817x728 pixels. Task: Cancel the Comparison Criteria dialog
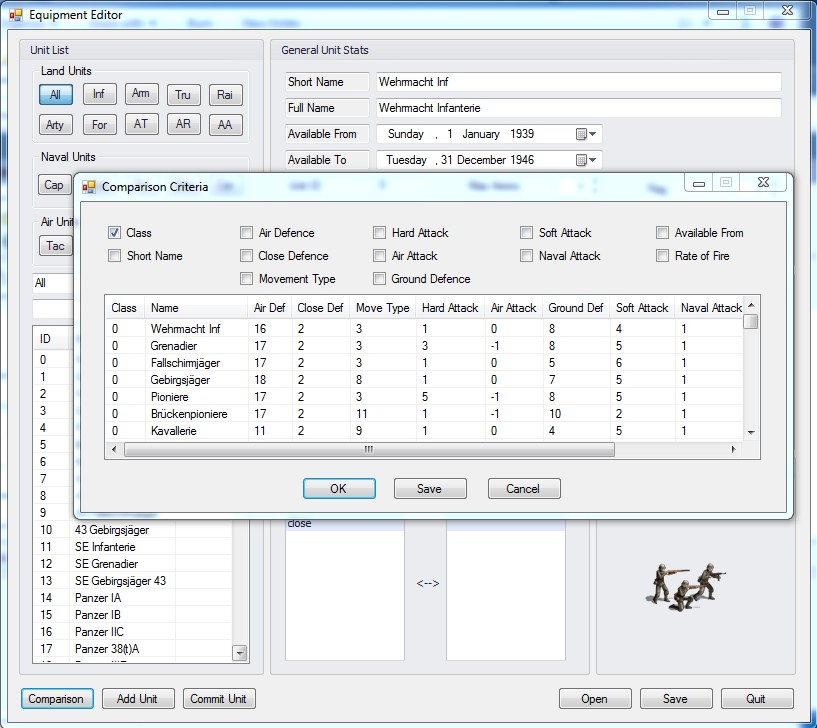tap(524, 489)
